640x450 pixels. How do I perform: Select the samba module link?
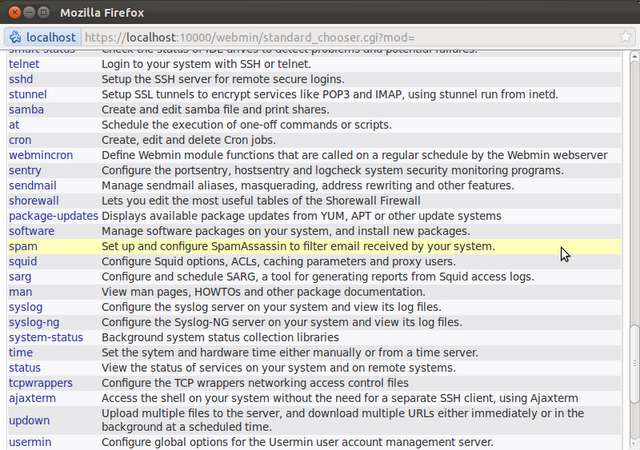26,109
